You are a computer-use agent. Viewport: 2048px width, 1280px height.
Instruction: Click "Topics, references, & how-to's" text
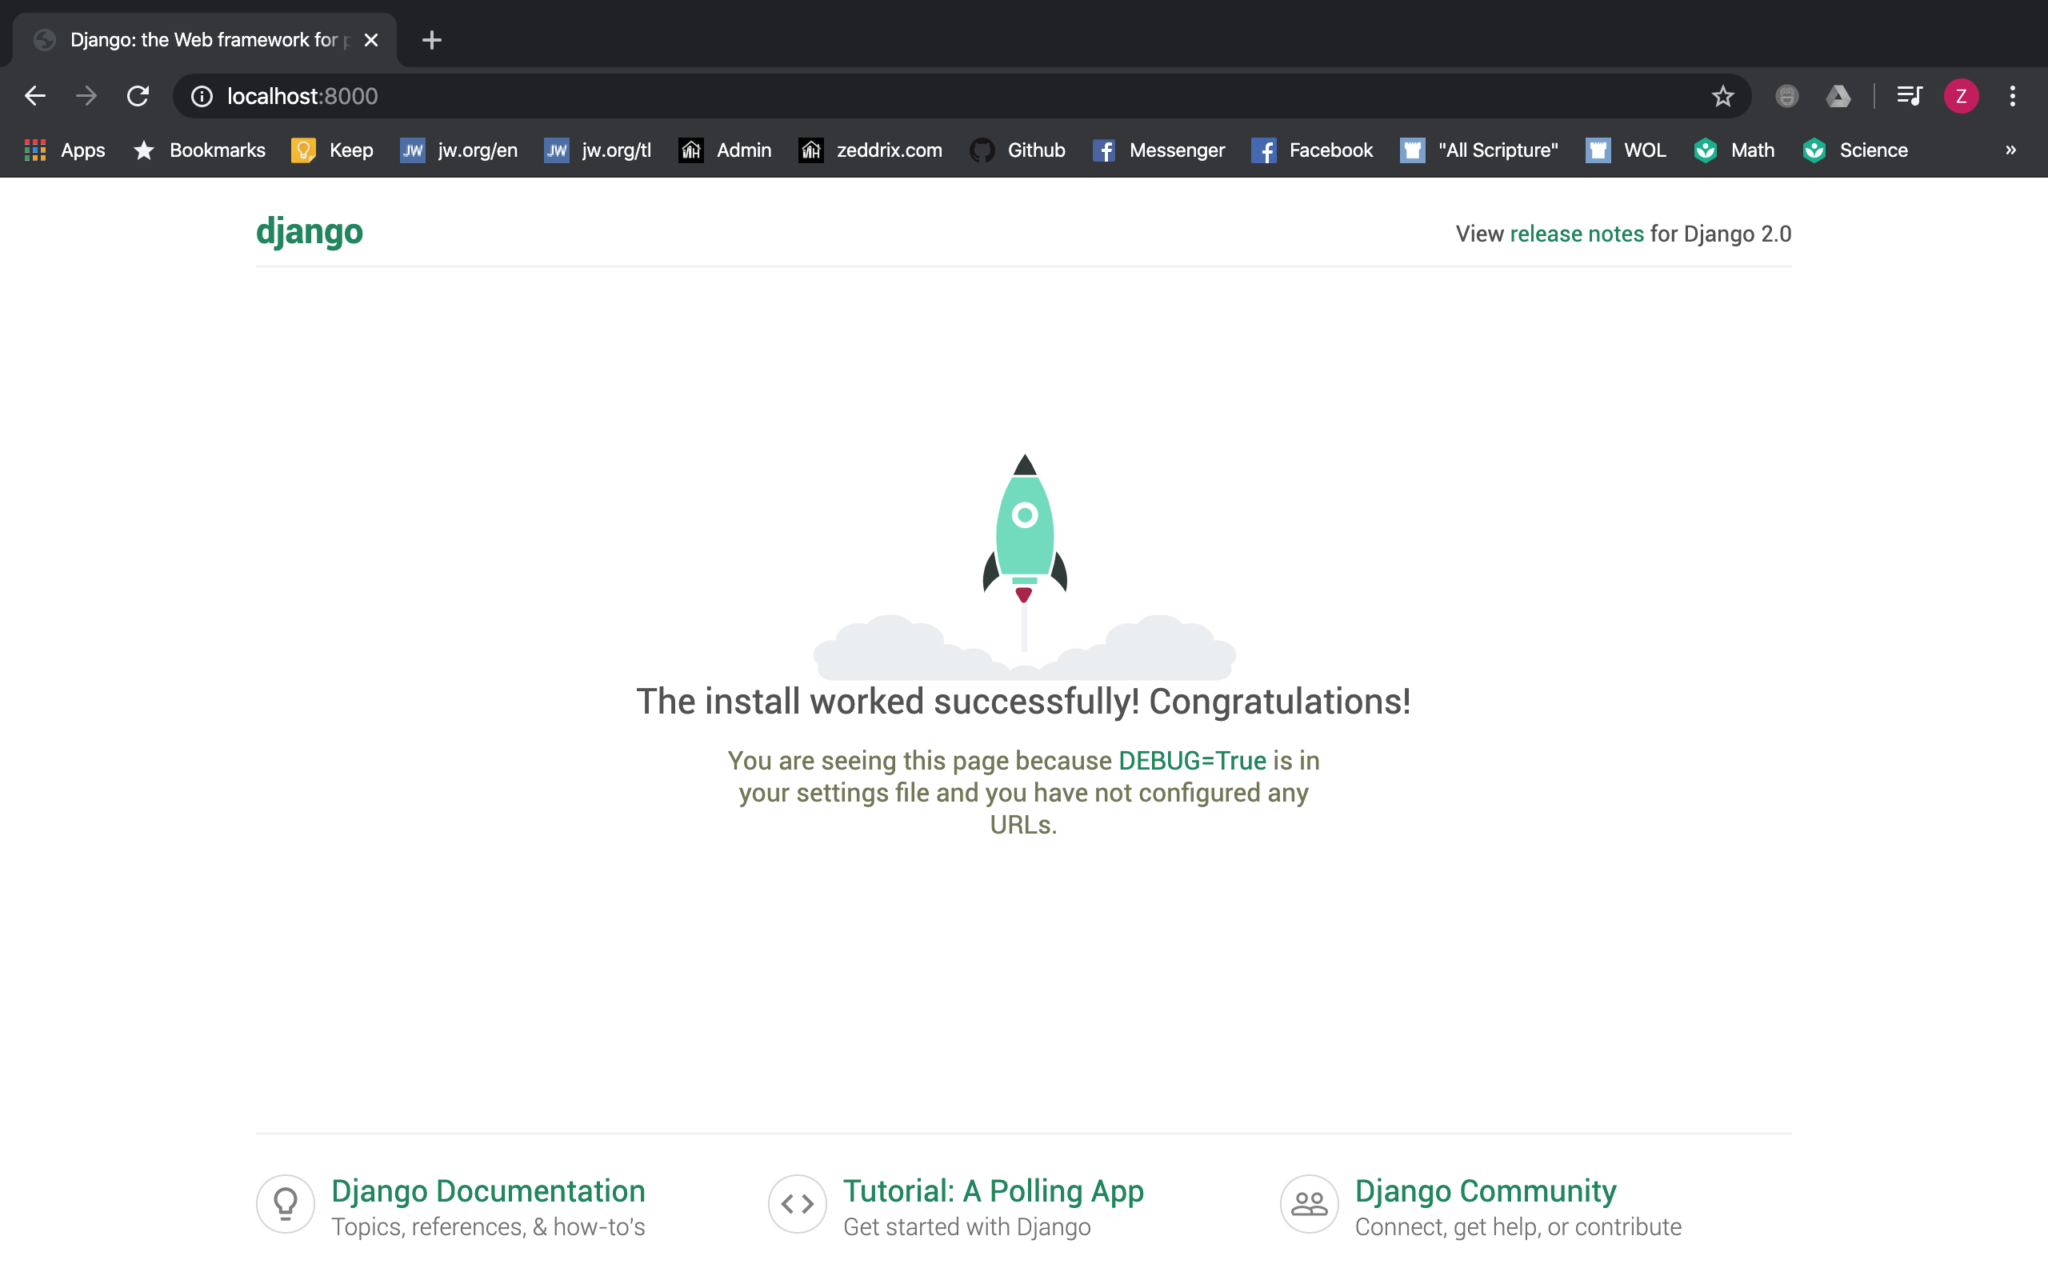(488, 1227)
